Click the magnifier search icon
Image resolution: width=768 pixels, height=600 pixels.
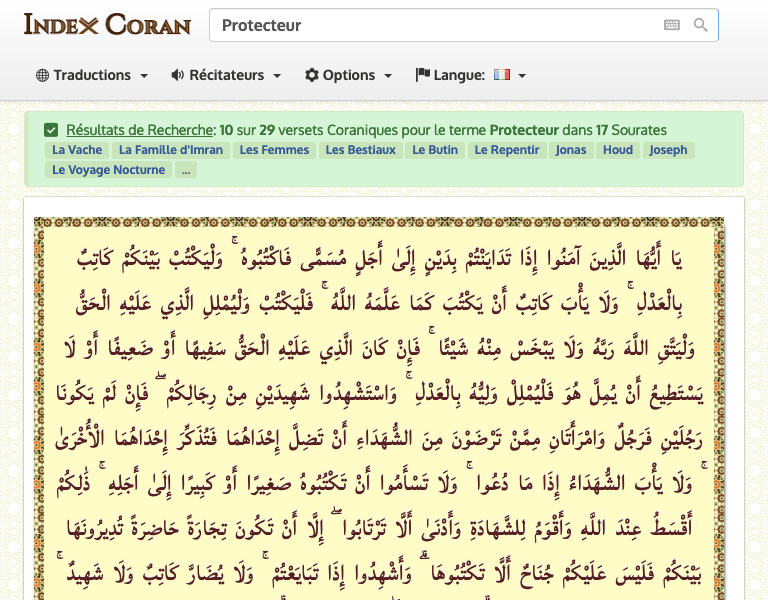tap(701, 25)
